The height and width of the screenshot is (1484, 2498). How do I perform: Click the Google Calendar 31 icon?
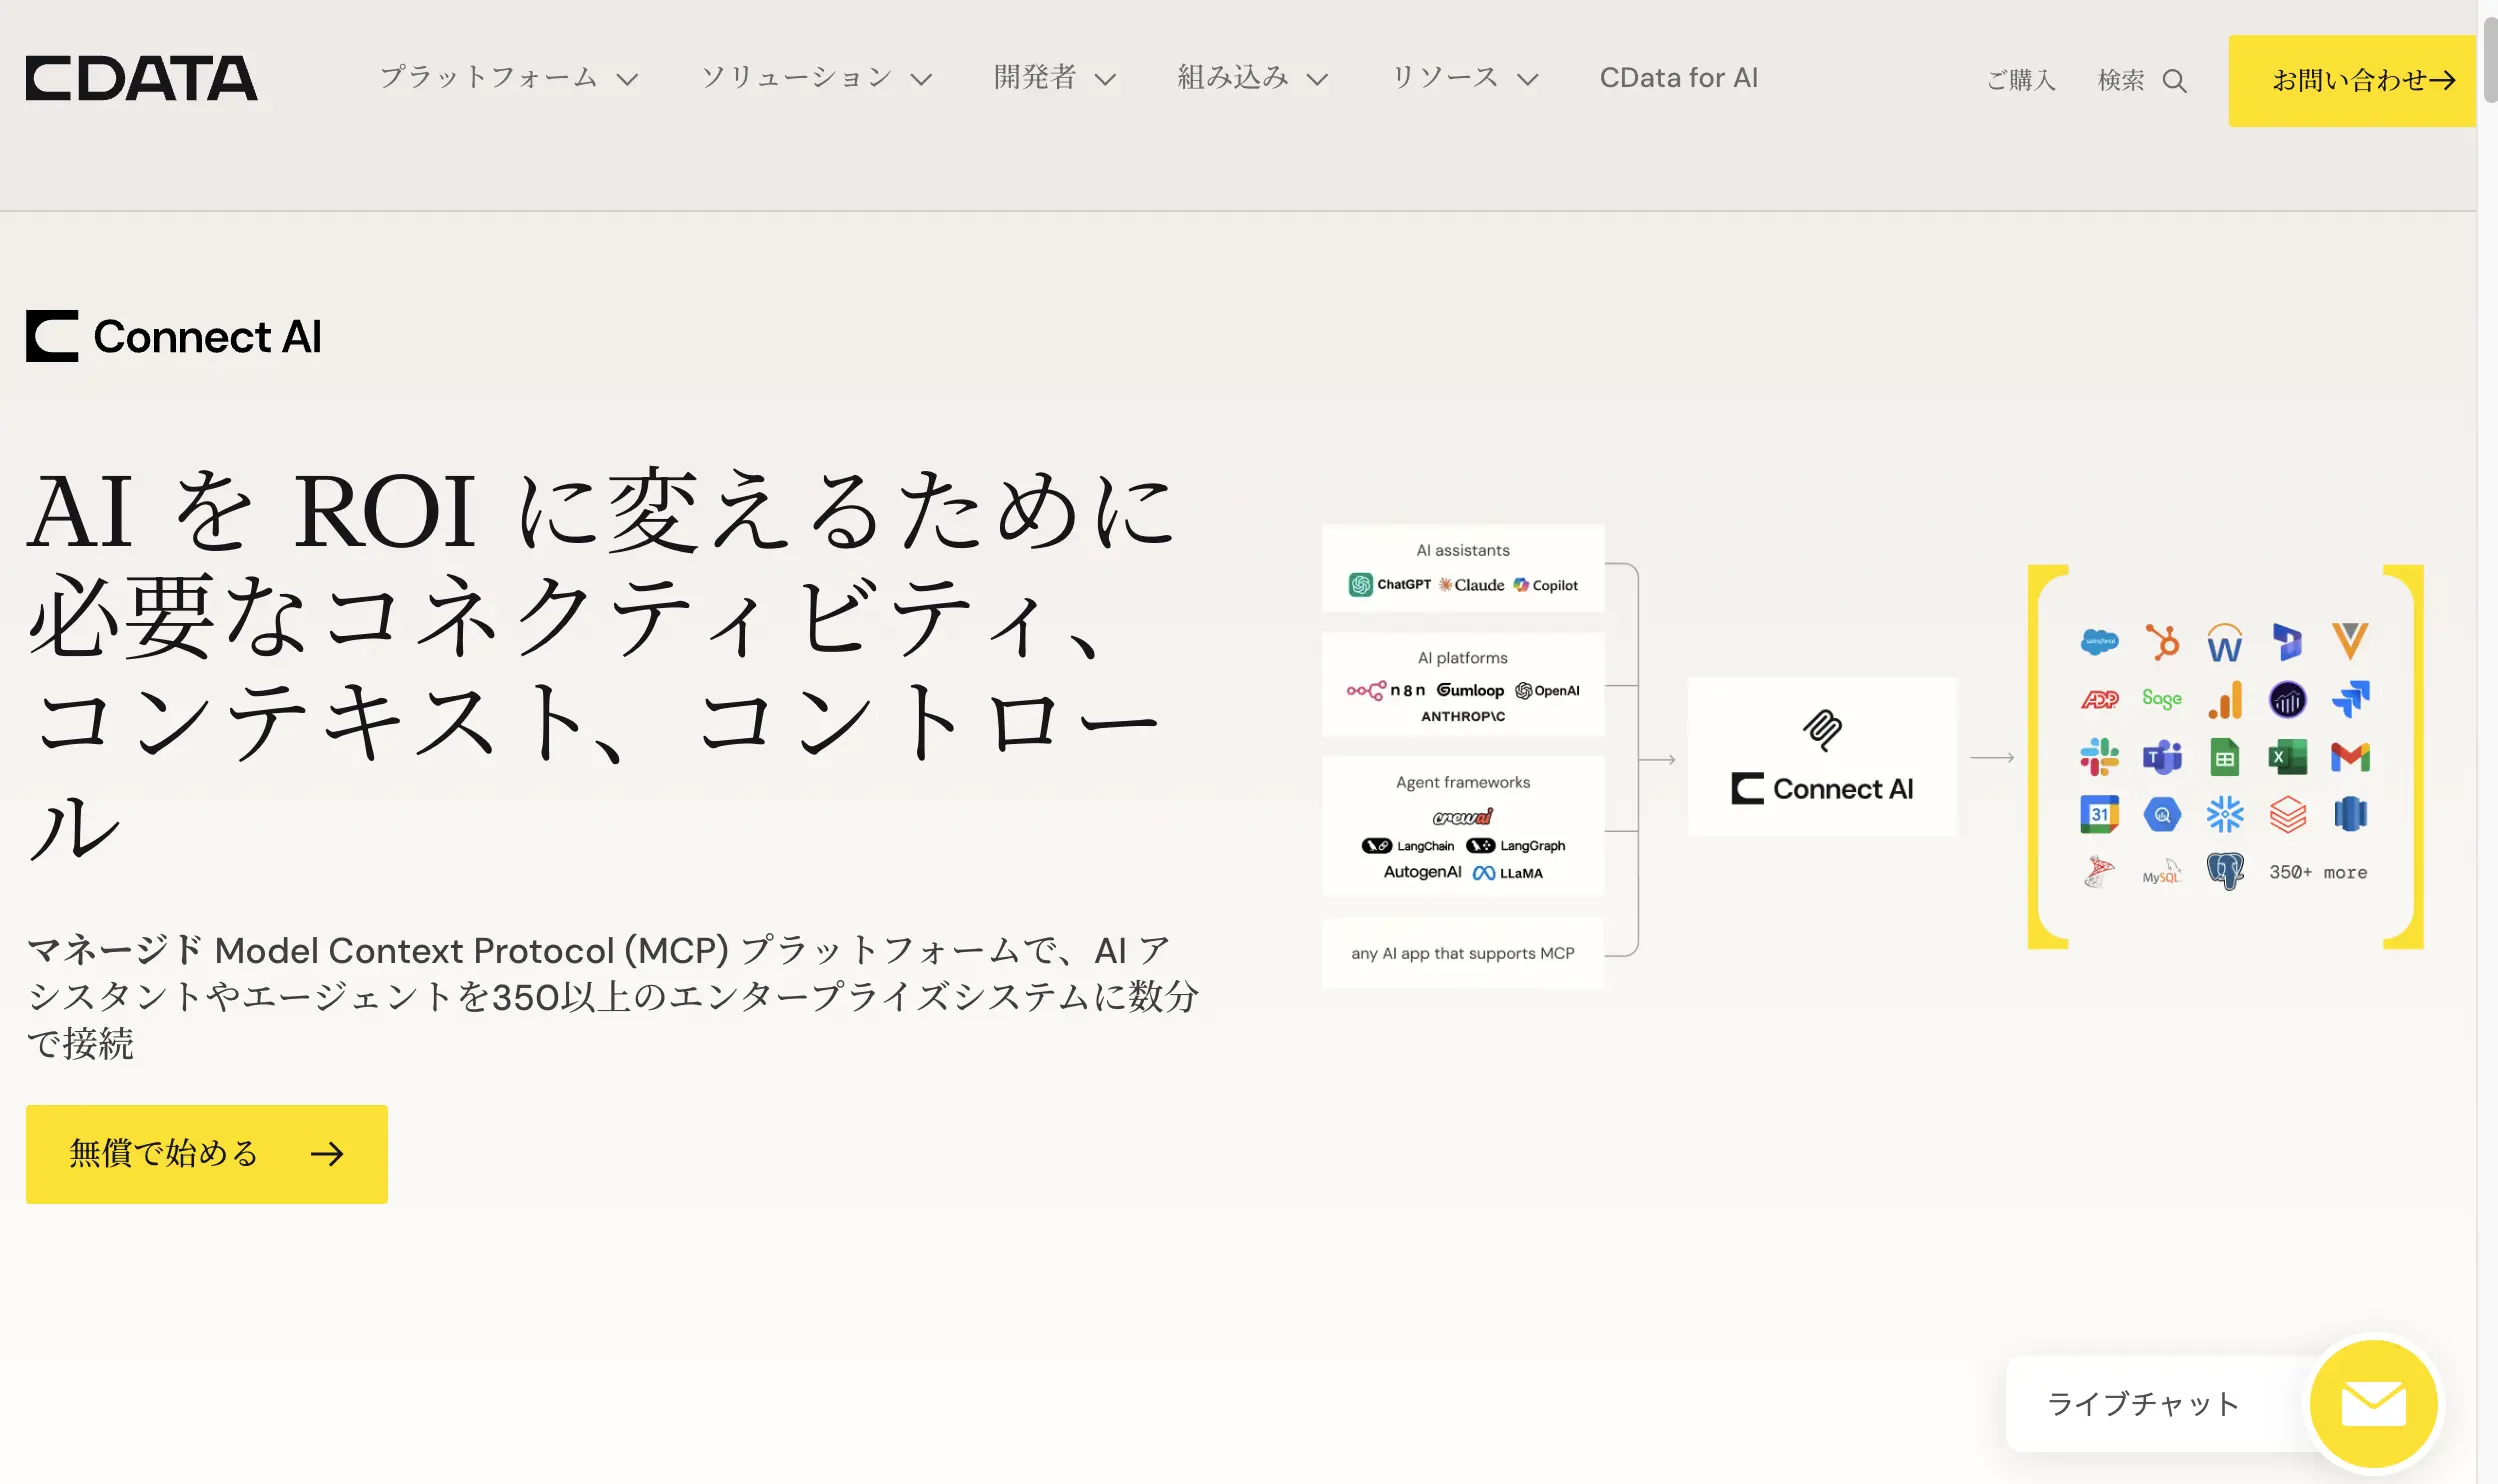(x=2099, y=814)
